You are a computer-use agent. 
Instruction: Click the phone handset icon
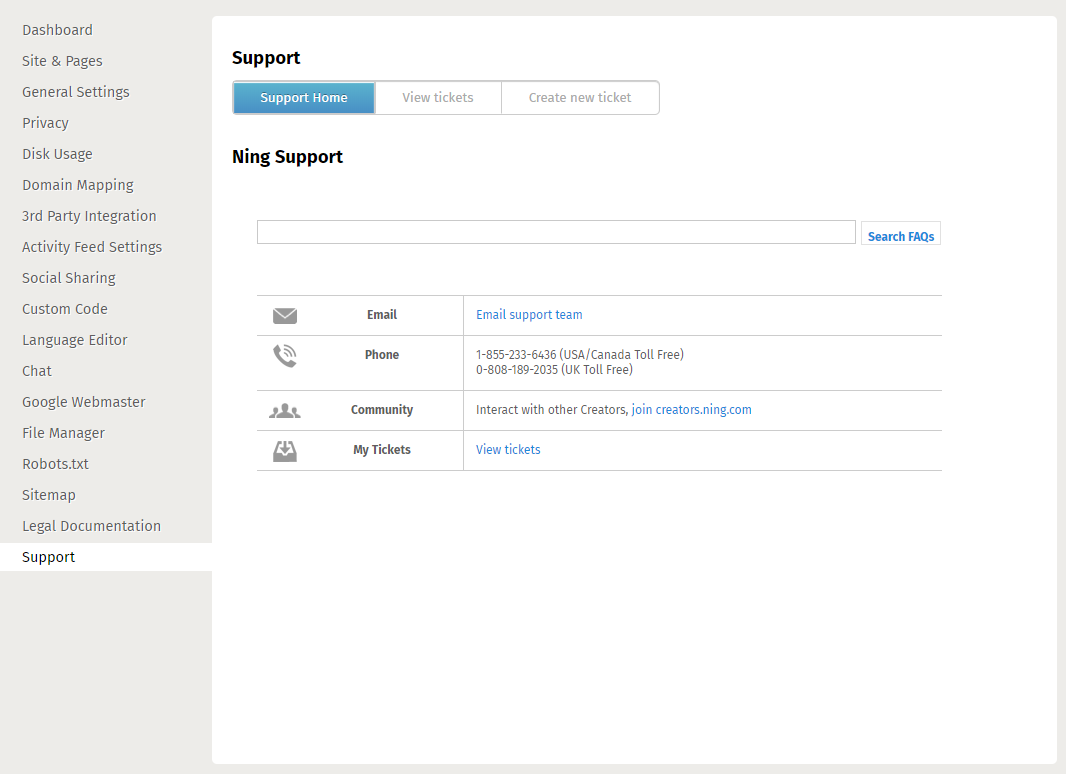[285, 356]
